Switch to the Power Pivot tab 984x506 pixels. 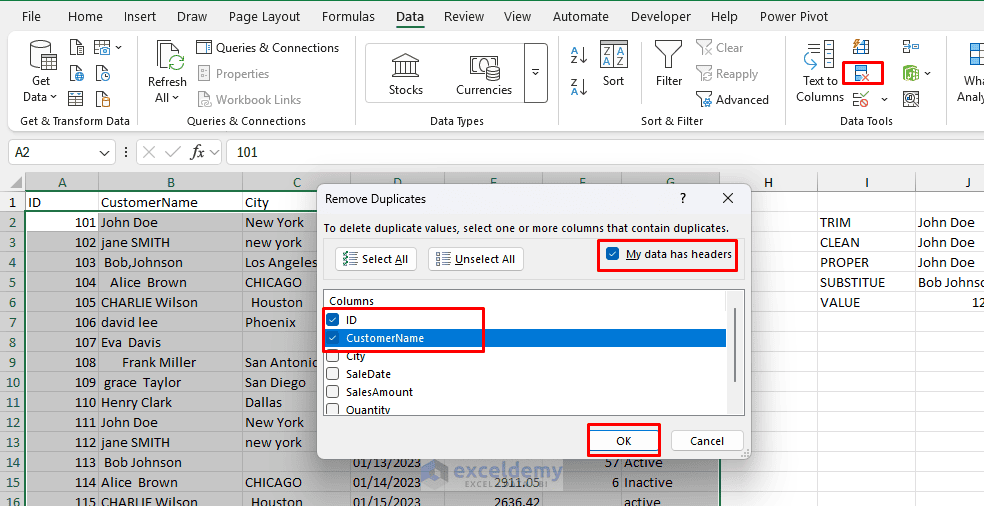pyautogui.click(x=794, y=17)
